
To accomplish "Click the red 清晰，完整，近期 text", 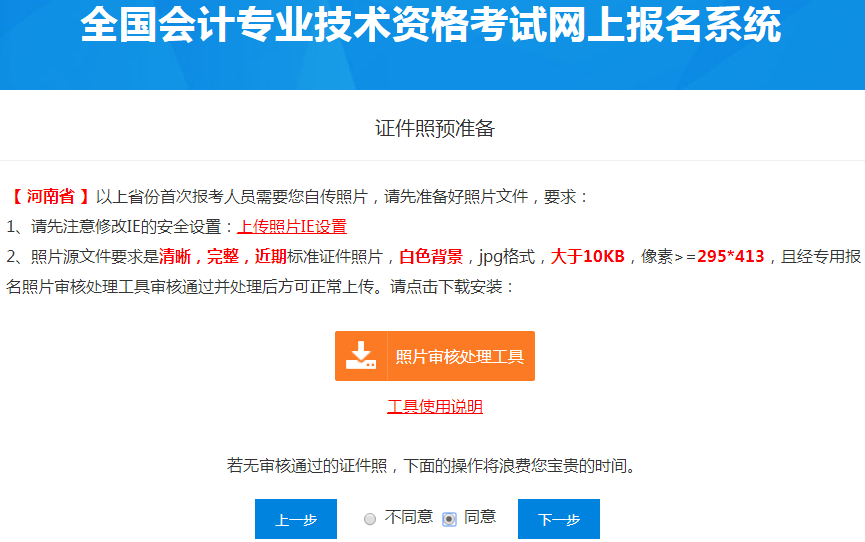I will [x=223, y=256].
